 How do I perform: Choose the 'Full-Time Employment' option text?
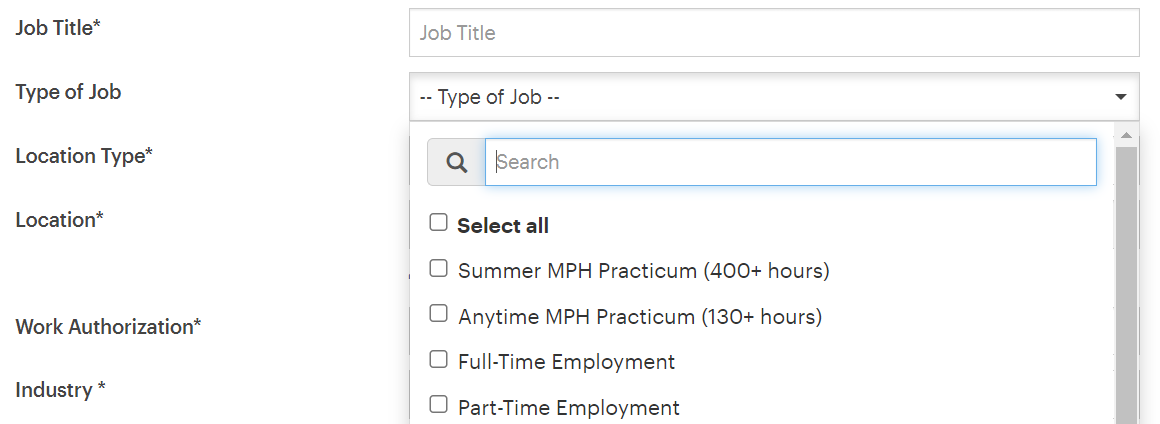tap(566, 362)
